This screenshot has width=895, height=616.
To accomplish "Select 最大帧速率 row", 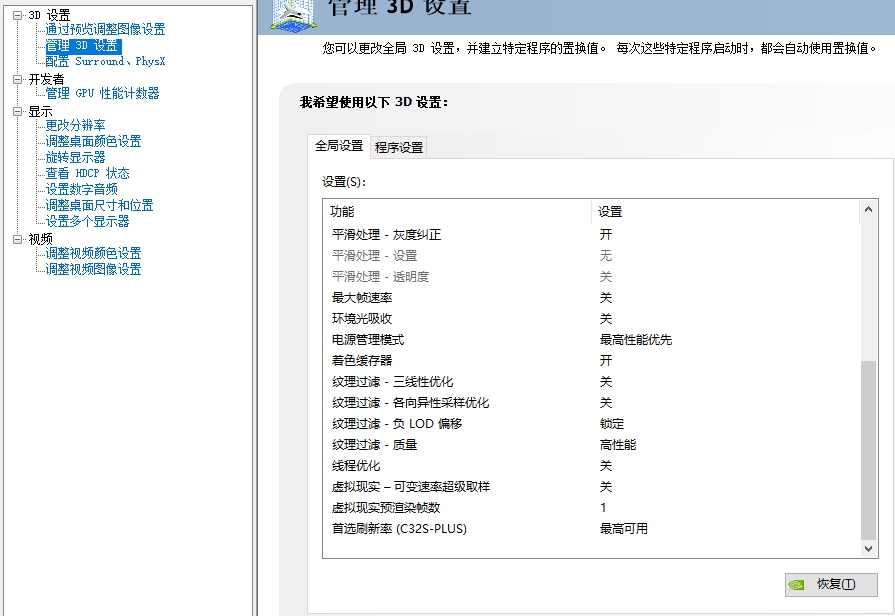I will pyautogui.click(x=591, y=297).
